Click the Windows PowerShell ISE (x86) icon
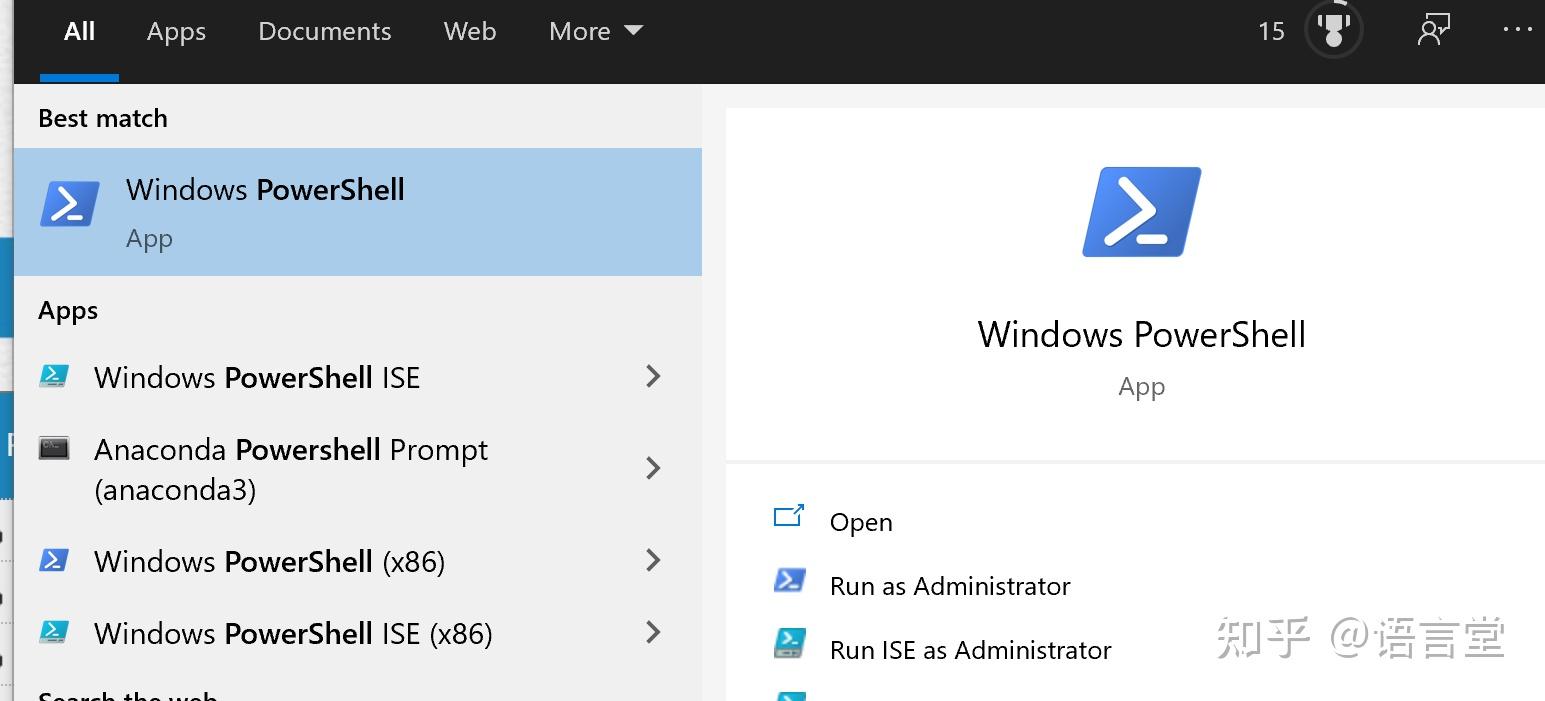 54,632
